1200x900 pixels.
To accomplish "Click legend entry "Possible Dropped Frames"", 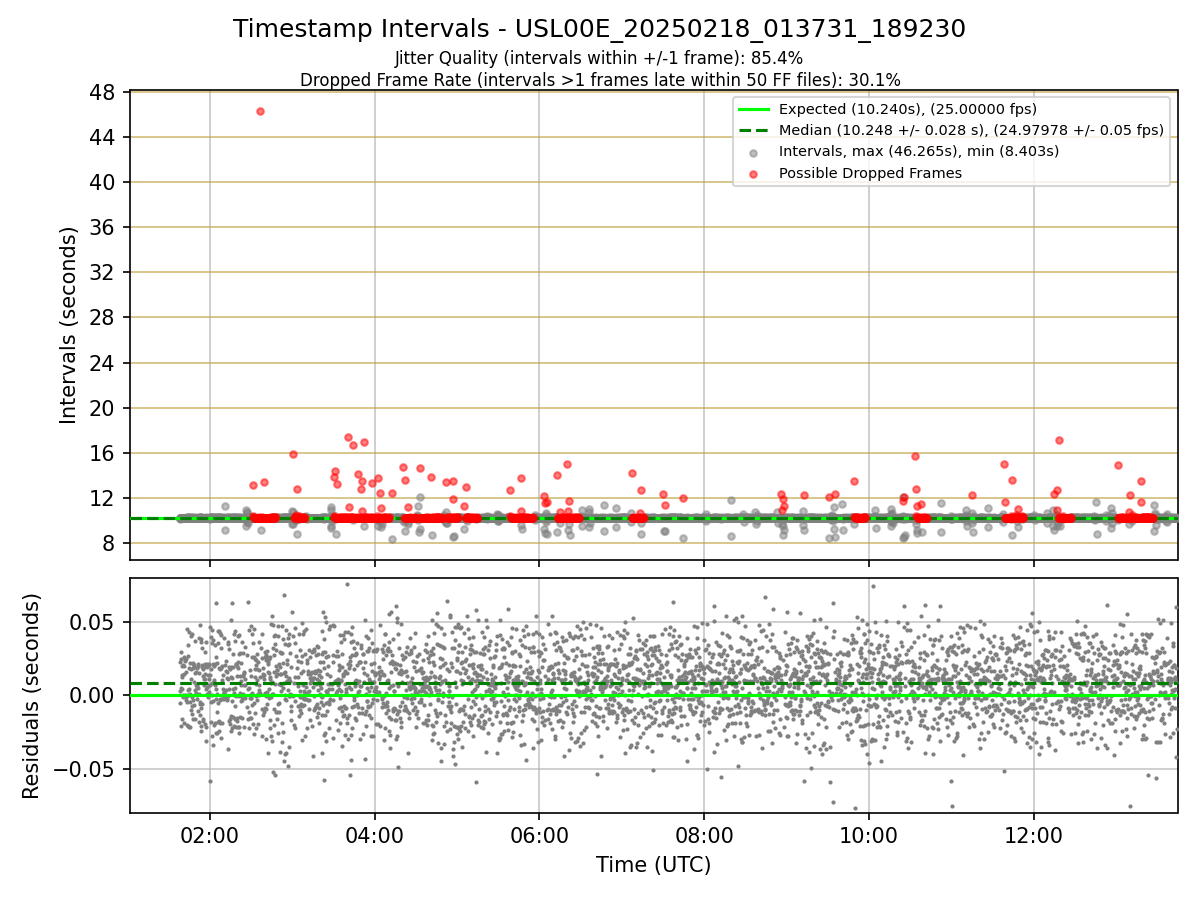I will pyautogui.click(x=870, y=173).
